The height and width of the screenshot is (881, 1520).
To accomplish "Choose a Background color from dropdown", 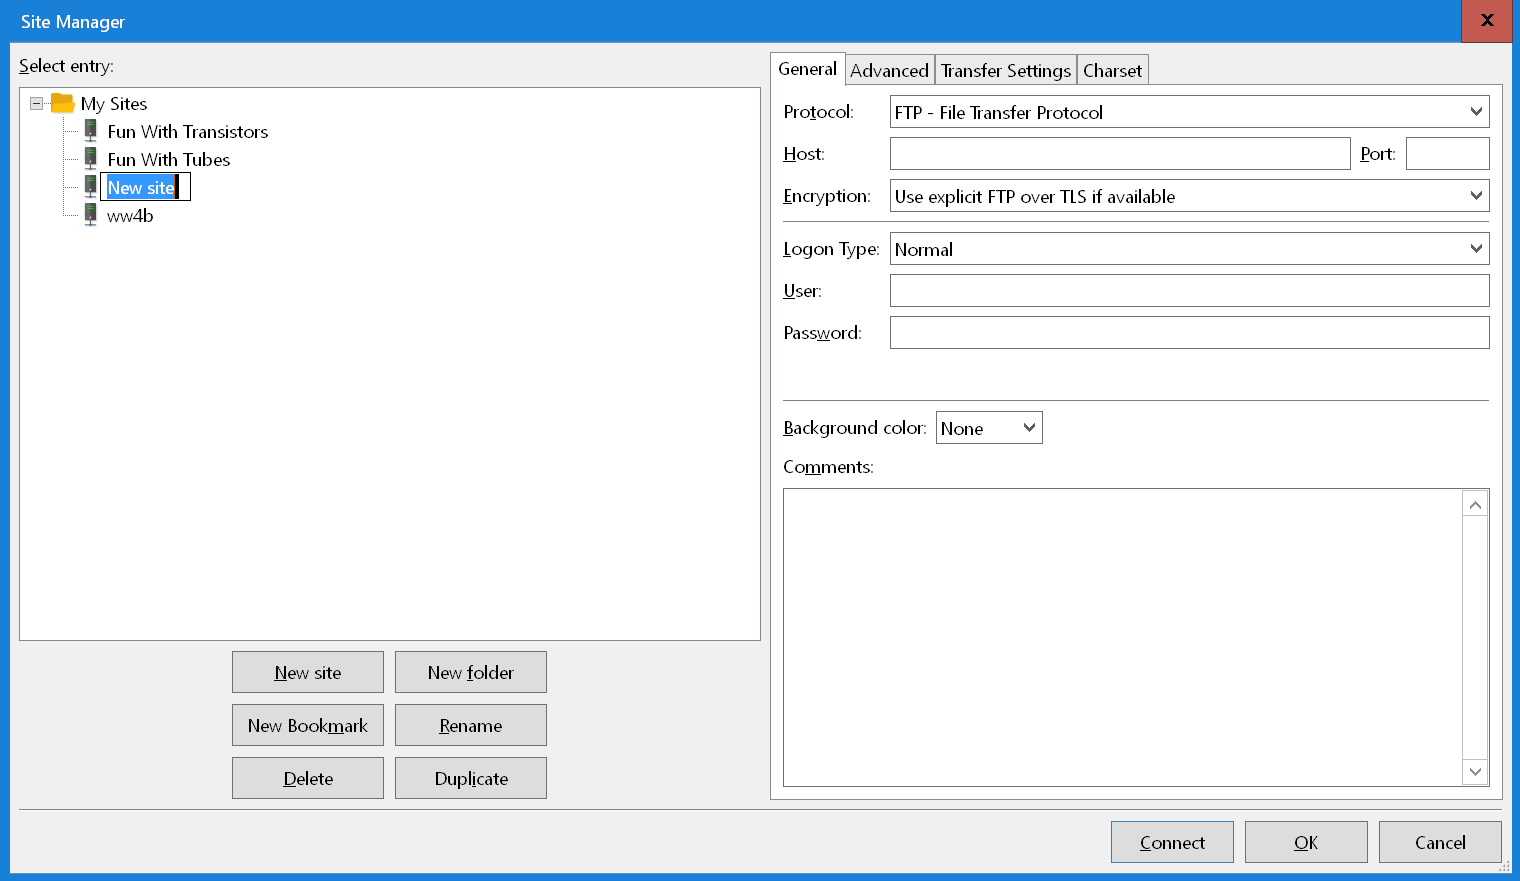I will (988, 428).
